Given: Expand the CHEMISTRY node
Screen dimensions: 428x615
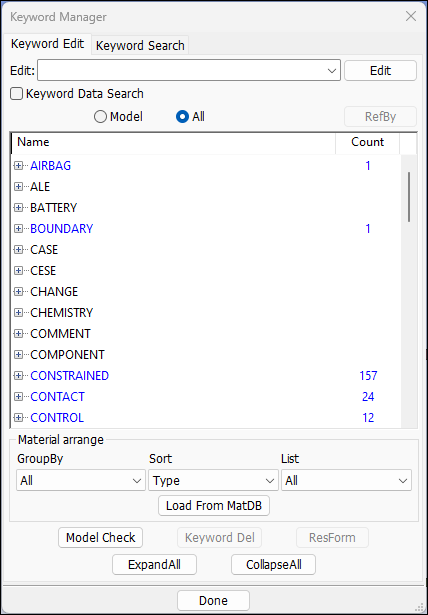Looking at the screenshot, I should (18, 313).
